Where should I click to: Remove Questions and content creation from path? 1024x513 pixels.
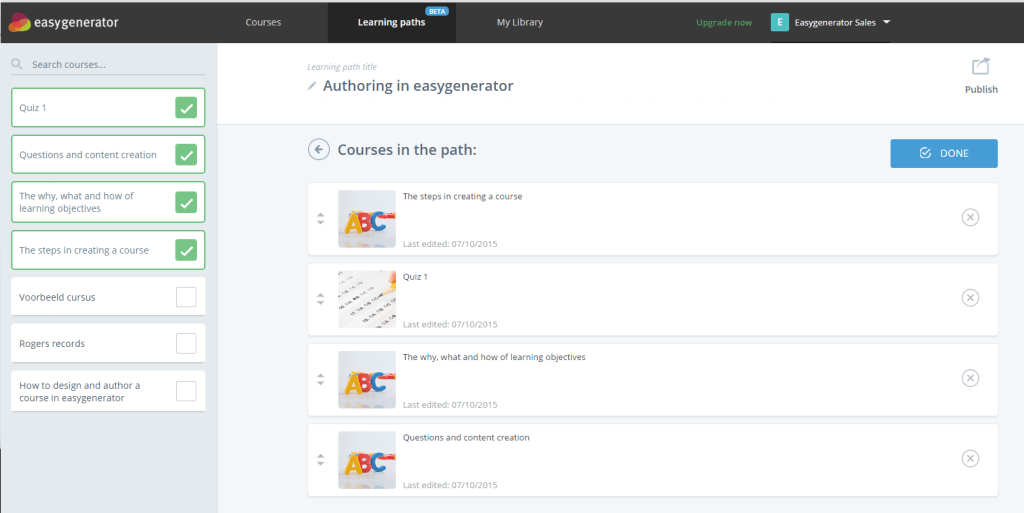tap(970, 458)
